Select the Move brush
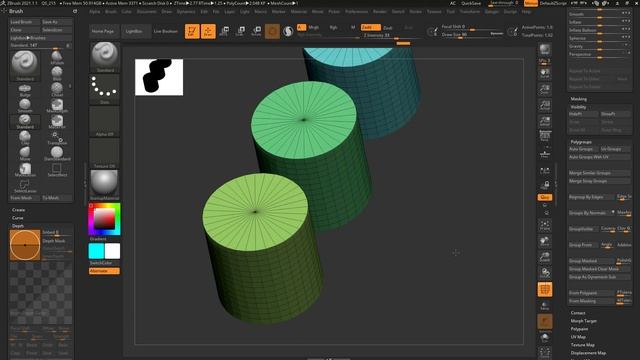640x360 pixels. pyautogui.click(x=25, y=153)
